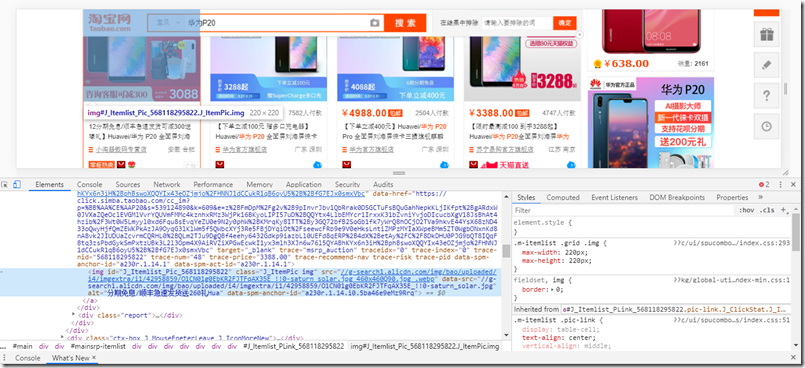The image size is (805, 368).
Task: Click the pencil feedback sidebar icon
Action: tap(766, 65)
